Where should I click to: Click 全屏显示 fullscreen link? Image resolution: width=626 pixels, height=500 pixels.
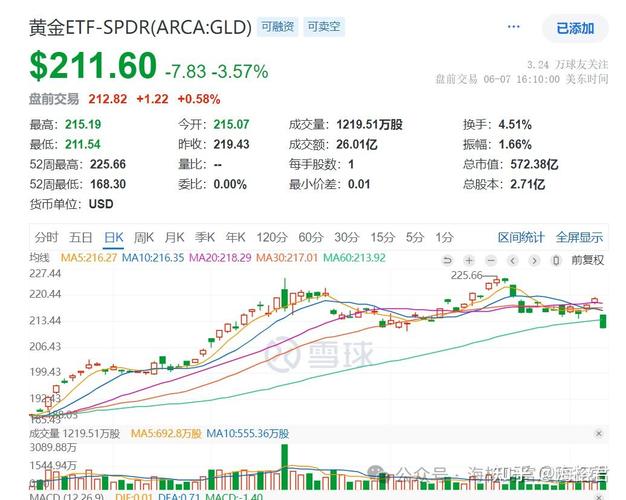coord(579,237)
